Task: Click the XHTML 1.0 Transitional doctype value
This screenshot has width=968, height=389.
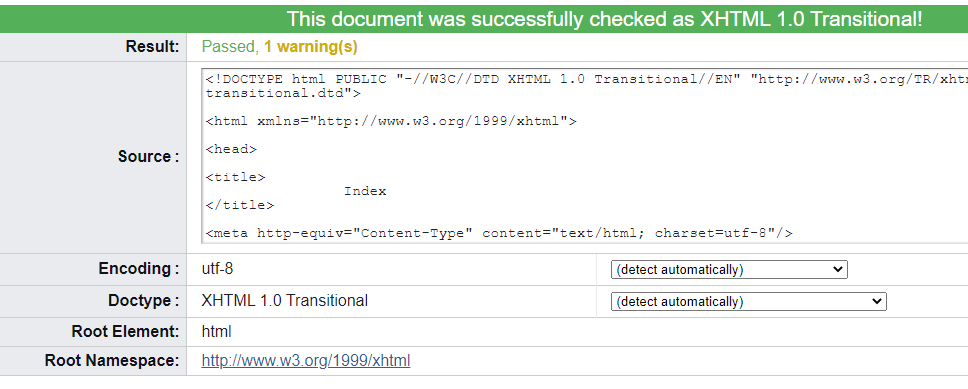Action: 285,301
